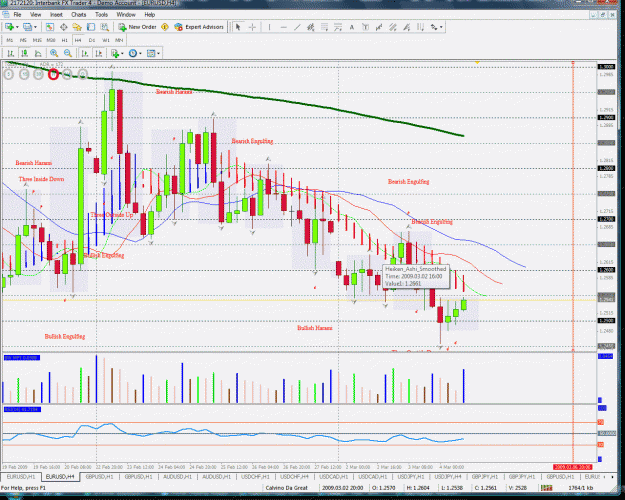Switch to bar chart display
625x500 pixels.
11,53
